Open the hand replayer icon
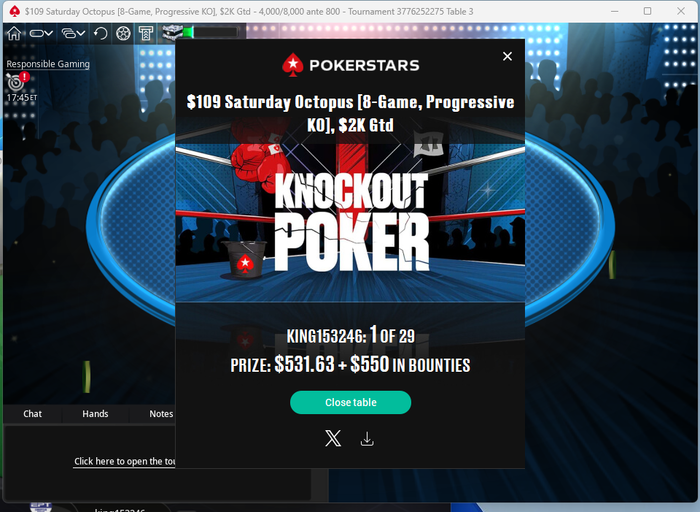The height and width of the screenshot is (512, 700). coord(101,33)
